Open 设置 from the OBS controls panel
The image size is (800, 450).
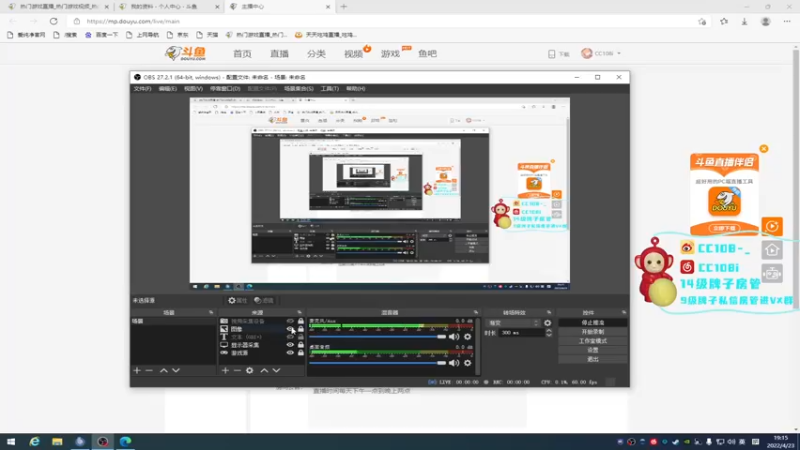[x=593, y=351]
